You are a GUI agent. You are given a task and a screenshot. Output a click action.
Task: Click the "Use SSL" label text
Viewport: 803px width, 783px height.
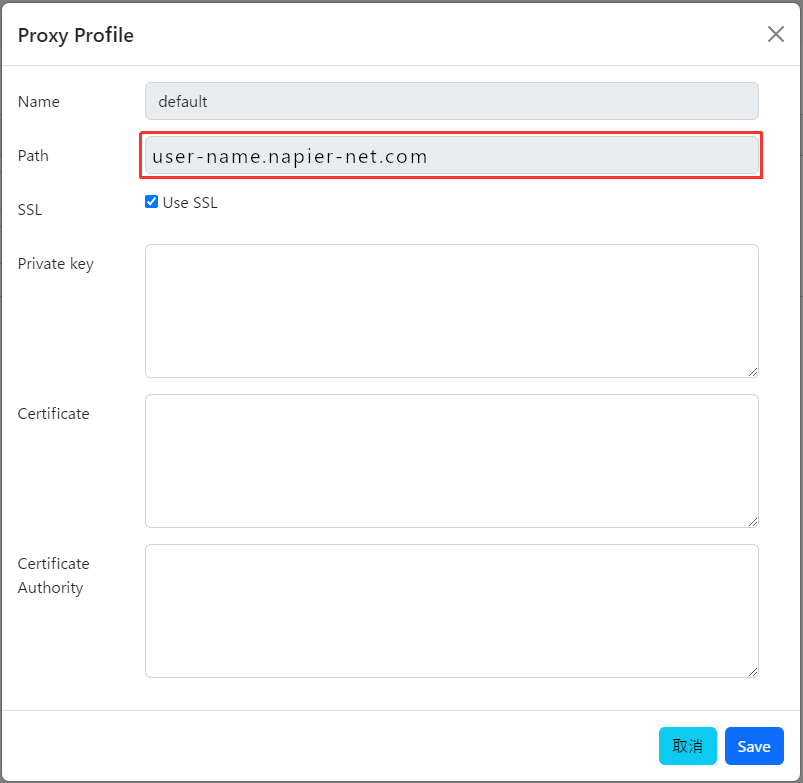point(190,202)
